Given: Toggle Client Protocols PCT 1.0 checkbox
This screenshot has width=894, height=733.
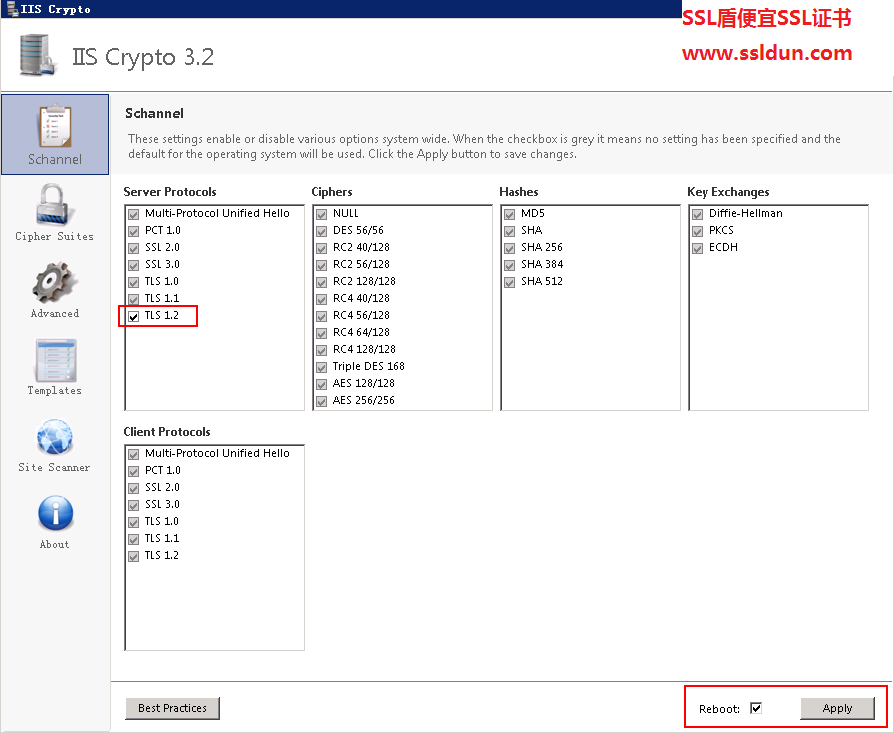Looking at the screenshot, I should 133,471.
